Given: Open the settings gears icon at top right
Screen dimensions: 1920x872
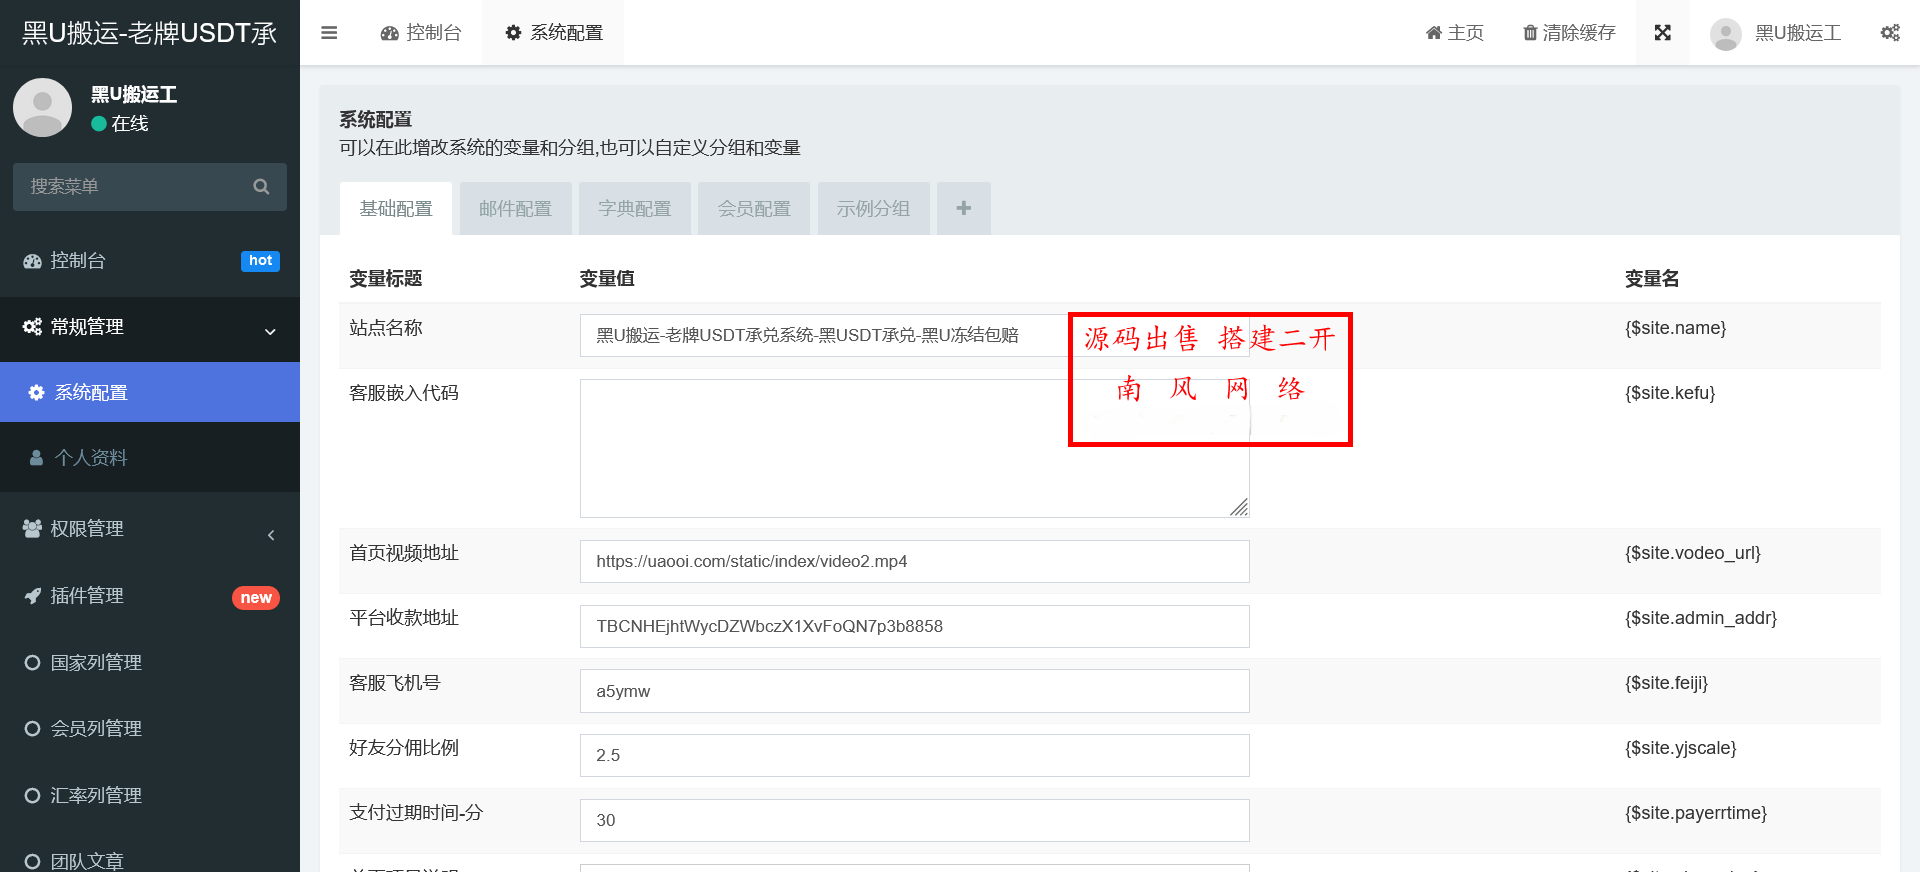Looking at the screenshot, I should point(1889,33).
